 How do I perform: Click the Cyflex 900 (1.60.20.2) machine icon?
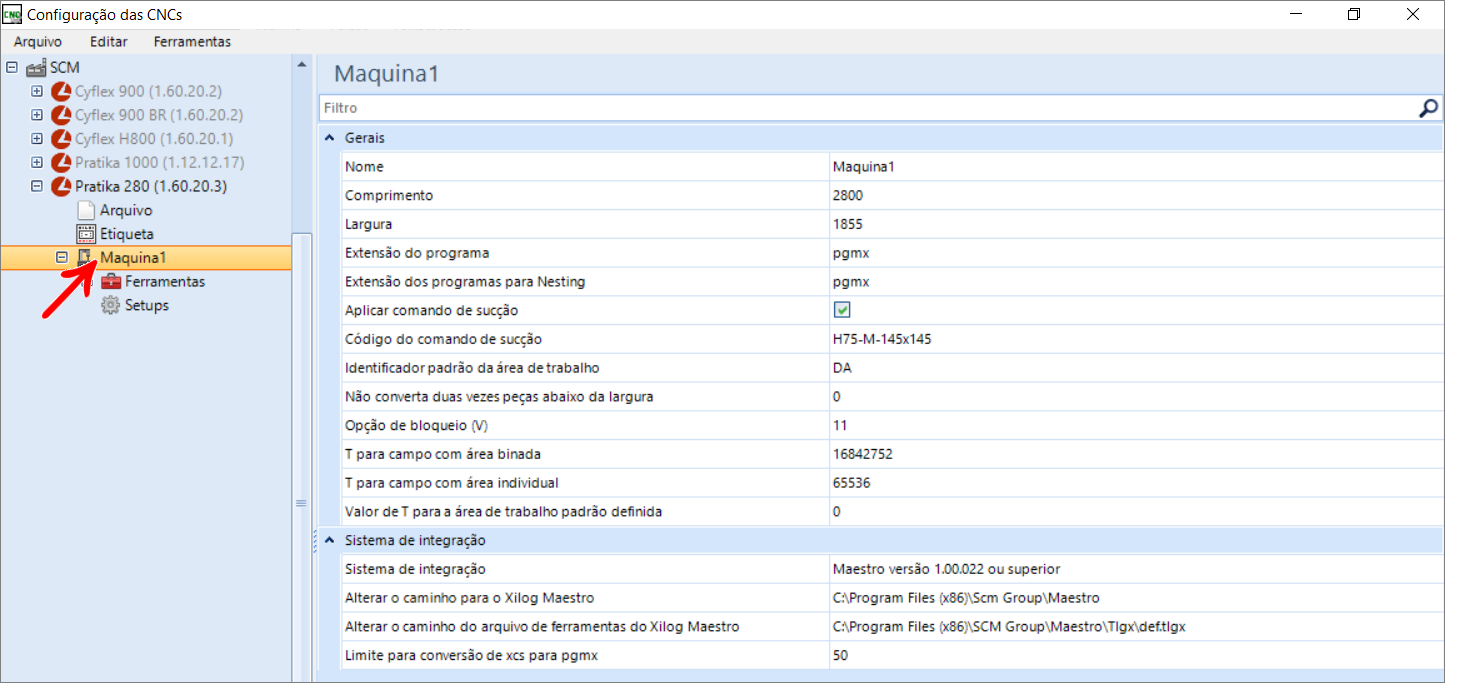point(62,91)
